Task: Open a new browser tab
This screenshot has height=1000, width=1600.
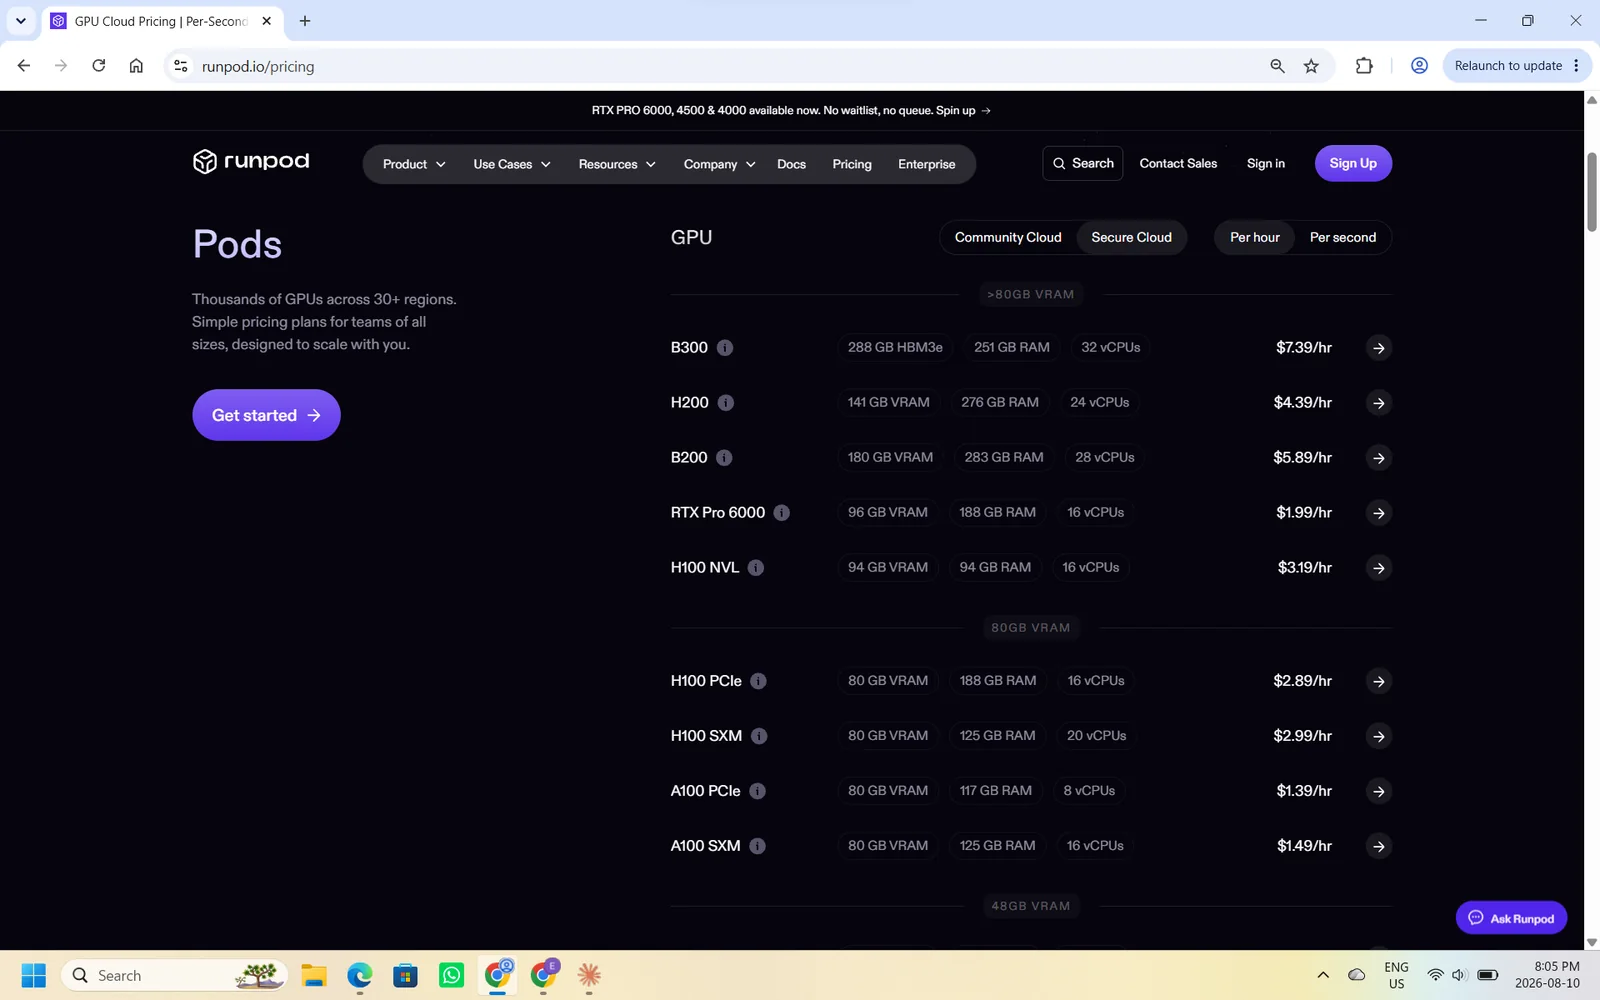Action: tap(305, 21)
